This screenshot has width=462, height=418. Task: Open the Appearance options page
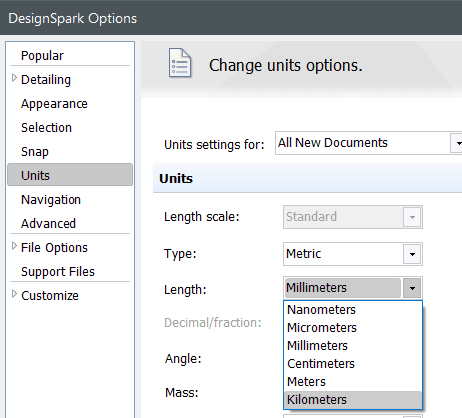54,104
